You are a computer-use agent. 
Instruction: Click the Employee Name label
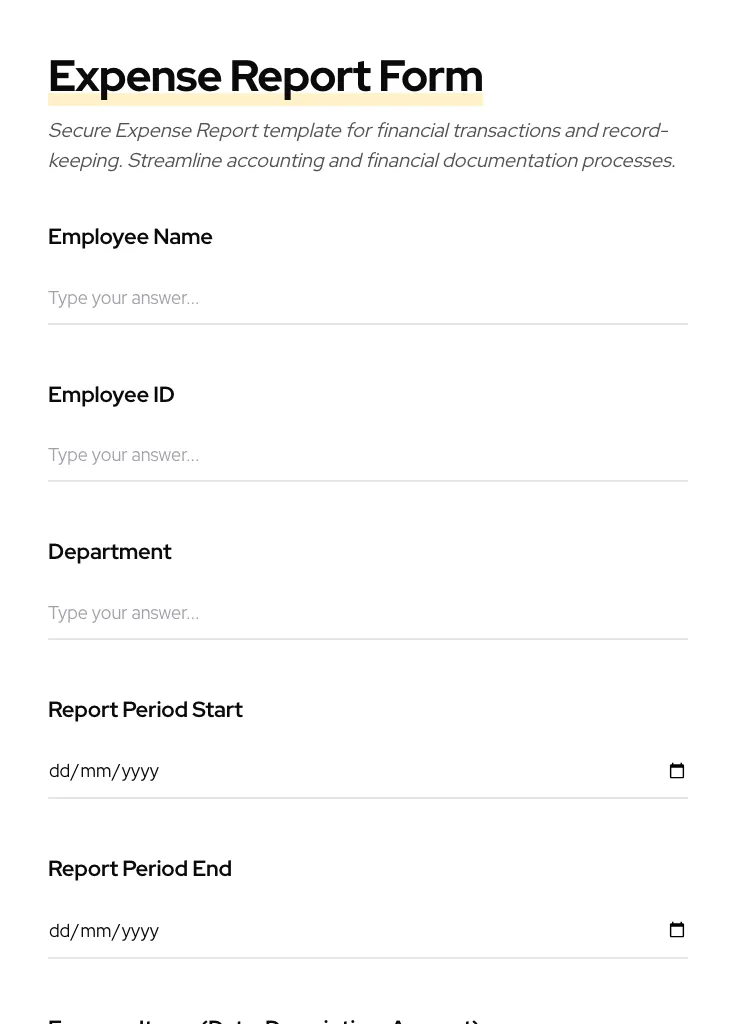tap(130, 237)
